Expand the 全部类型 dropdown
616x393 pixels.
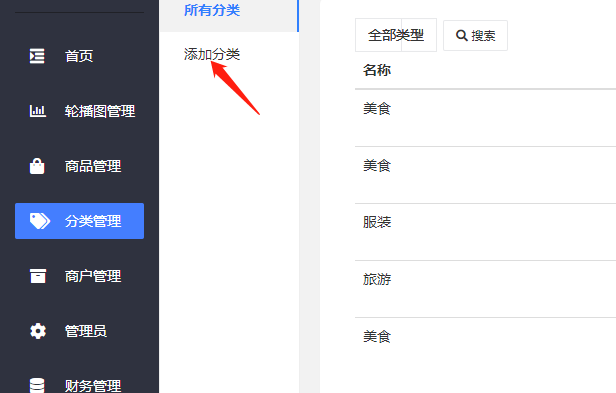(x=396, y=35)
